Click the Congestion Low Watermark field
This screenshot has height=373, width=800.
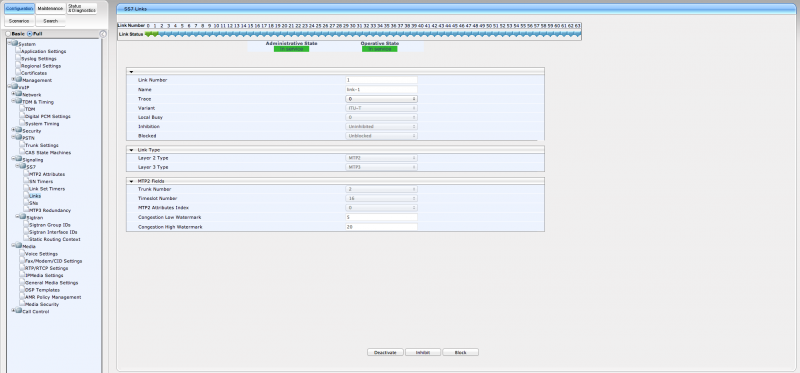pyautogui.click(x=382, y=217)
